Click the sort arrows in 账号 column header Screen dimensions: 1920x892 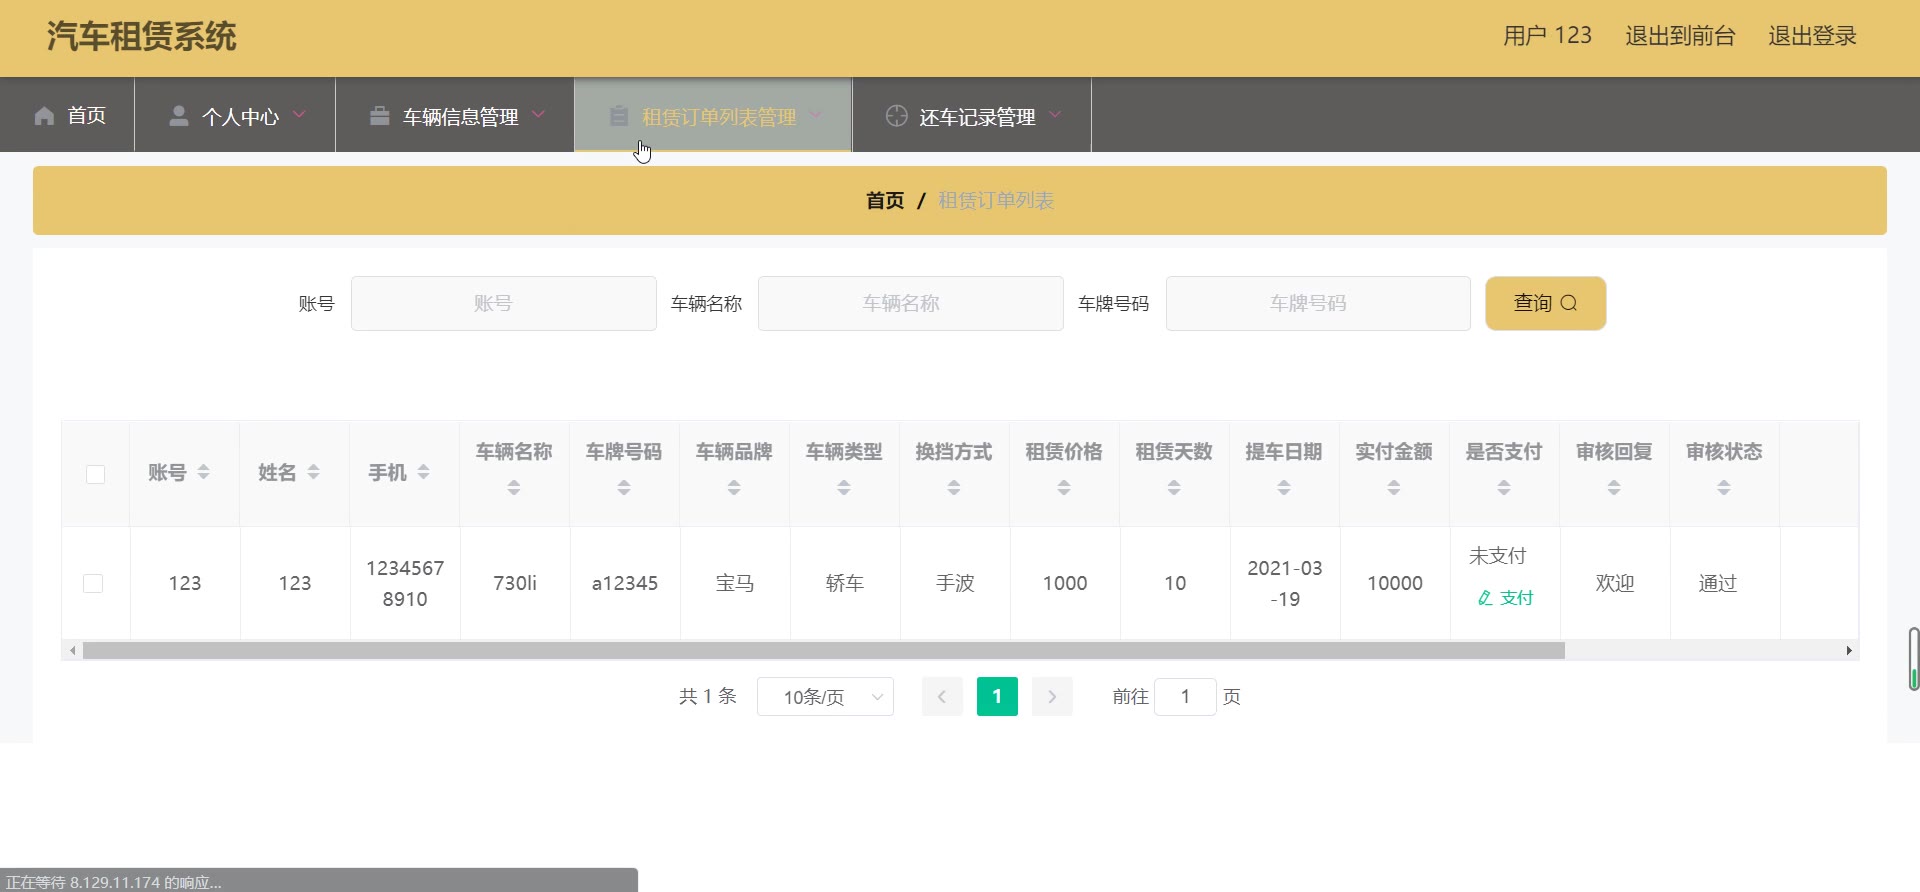pyautogui.click(x=204, y=472)
